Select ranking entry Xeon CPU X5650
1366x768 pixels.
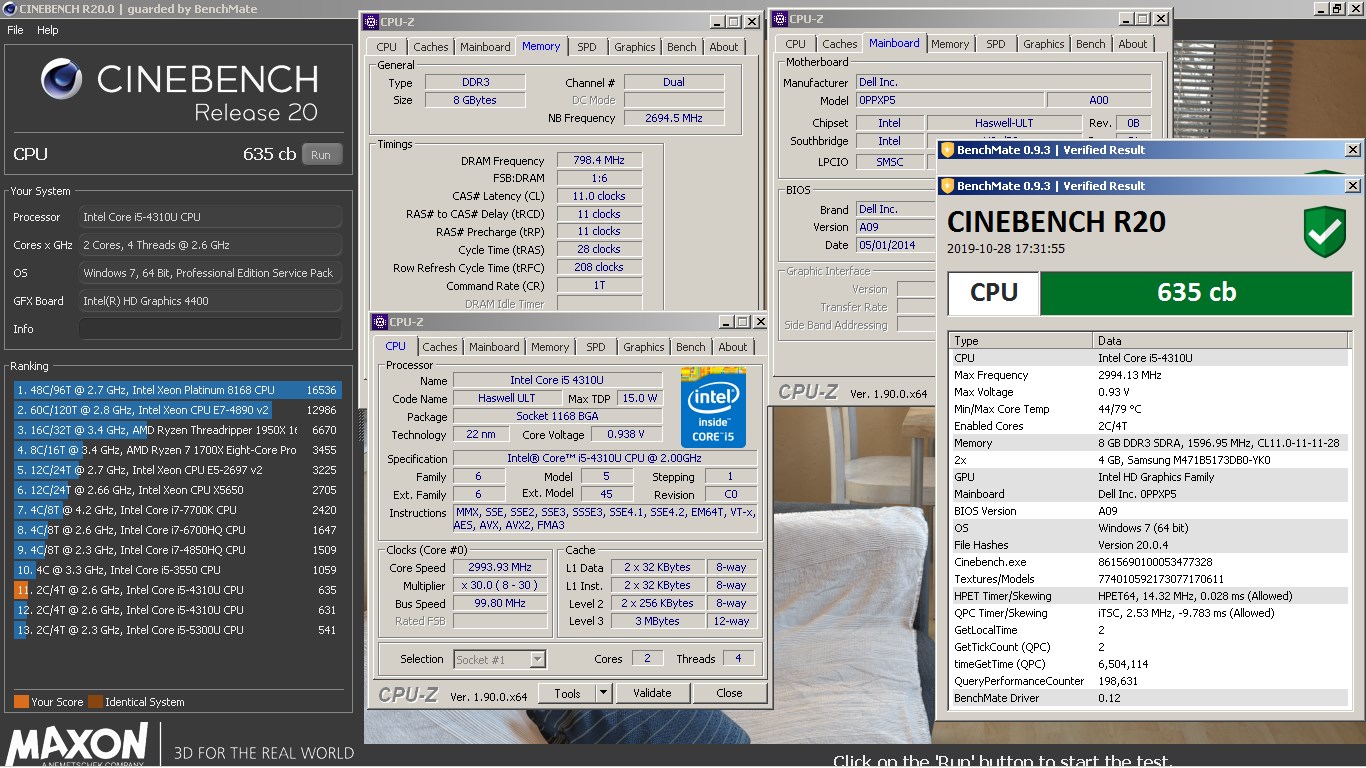point(177,490)
